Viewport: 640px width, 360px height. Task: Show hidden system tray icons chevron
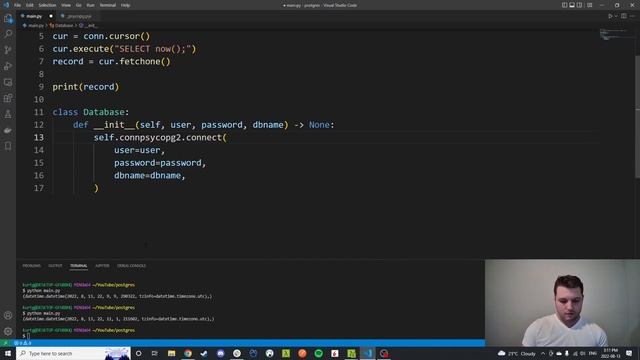pos(543,353)
